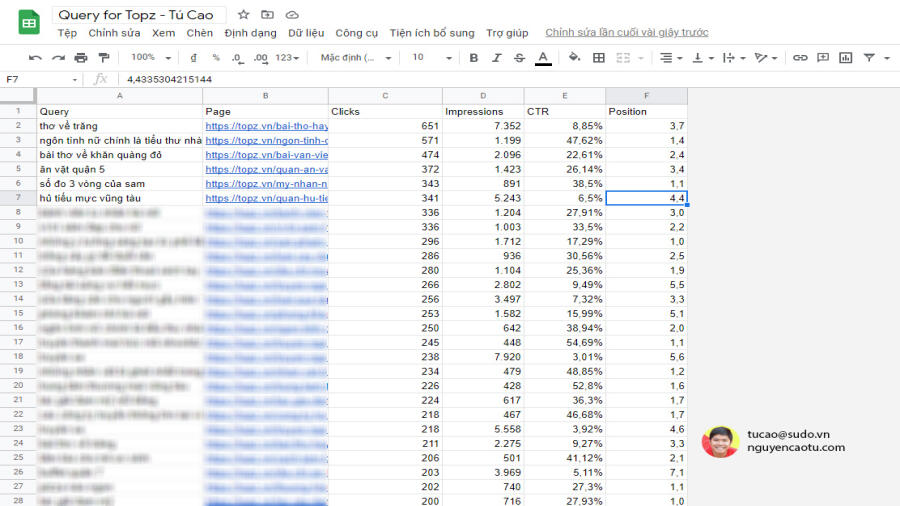Open the topz.vn/bai-tho-hay link

pyautogui.click(x=267, y=126)
